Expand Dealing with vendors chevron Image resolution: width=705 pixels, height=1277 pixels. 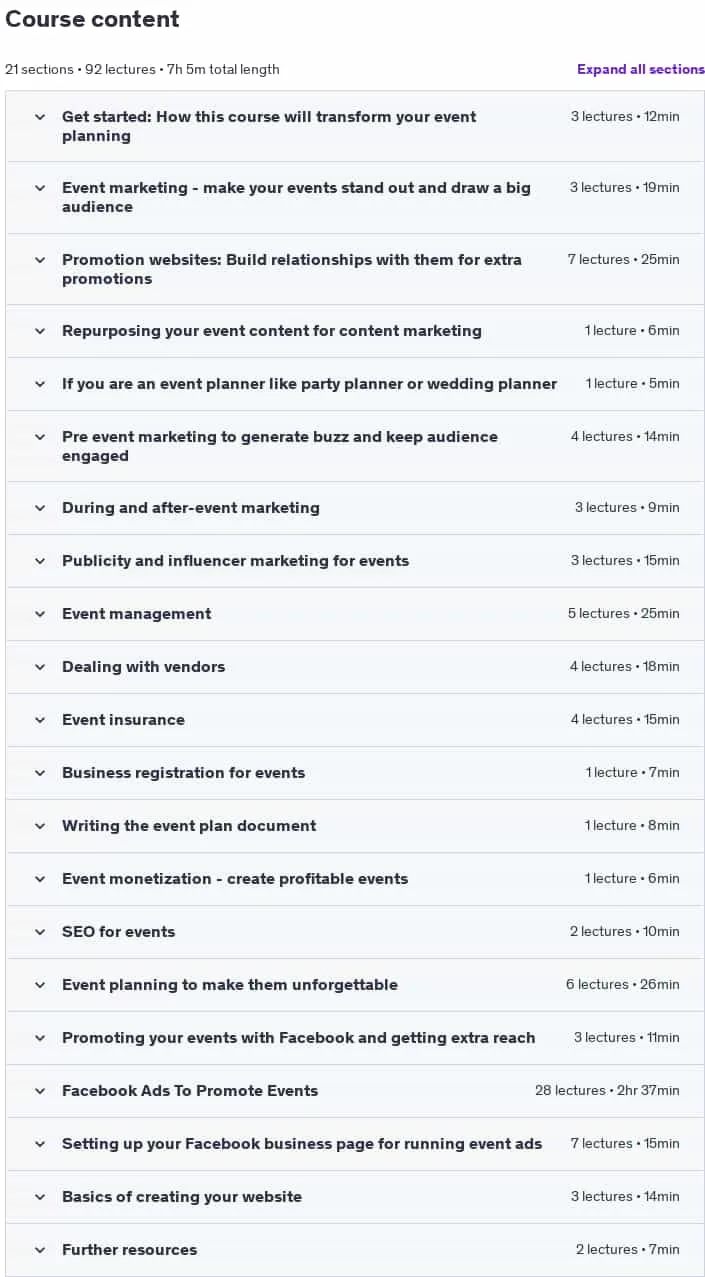pos(40,667)
